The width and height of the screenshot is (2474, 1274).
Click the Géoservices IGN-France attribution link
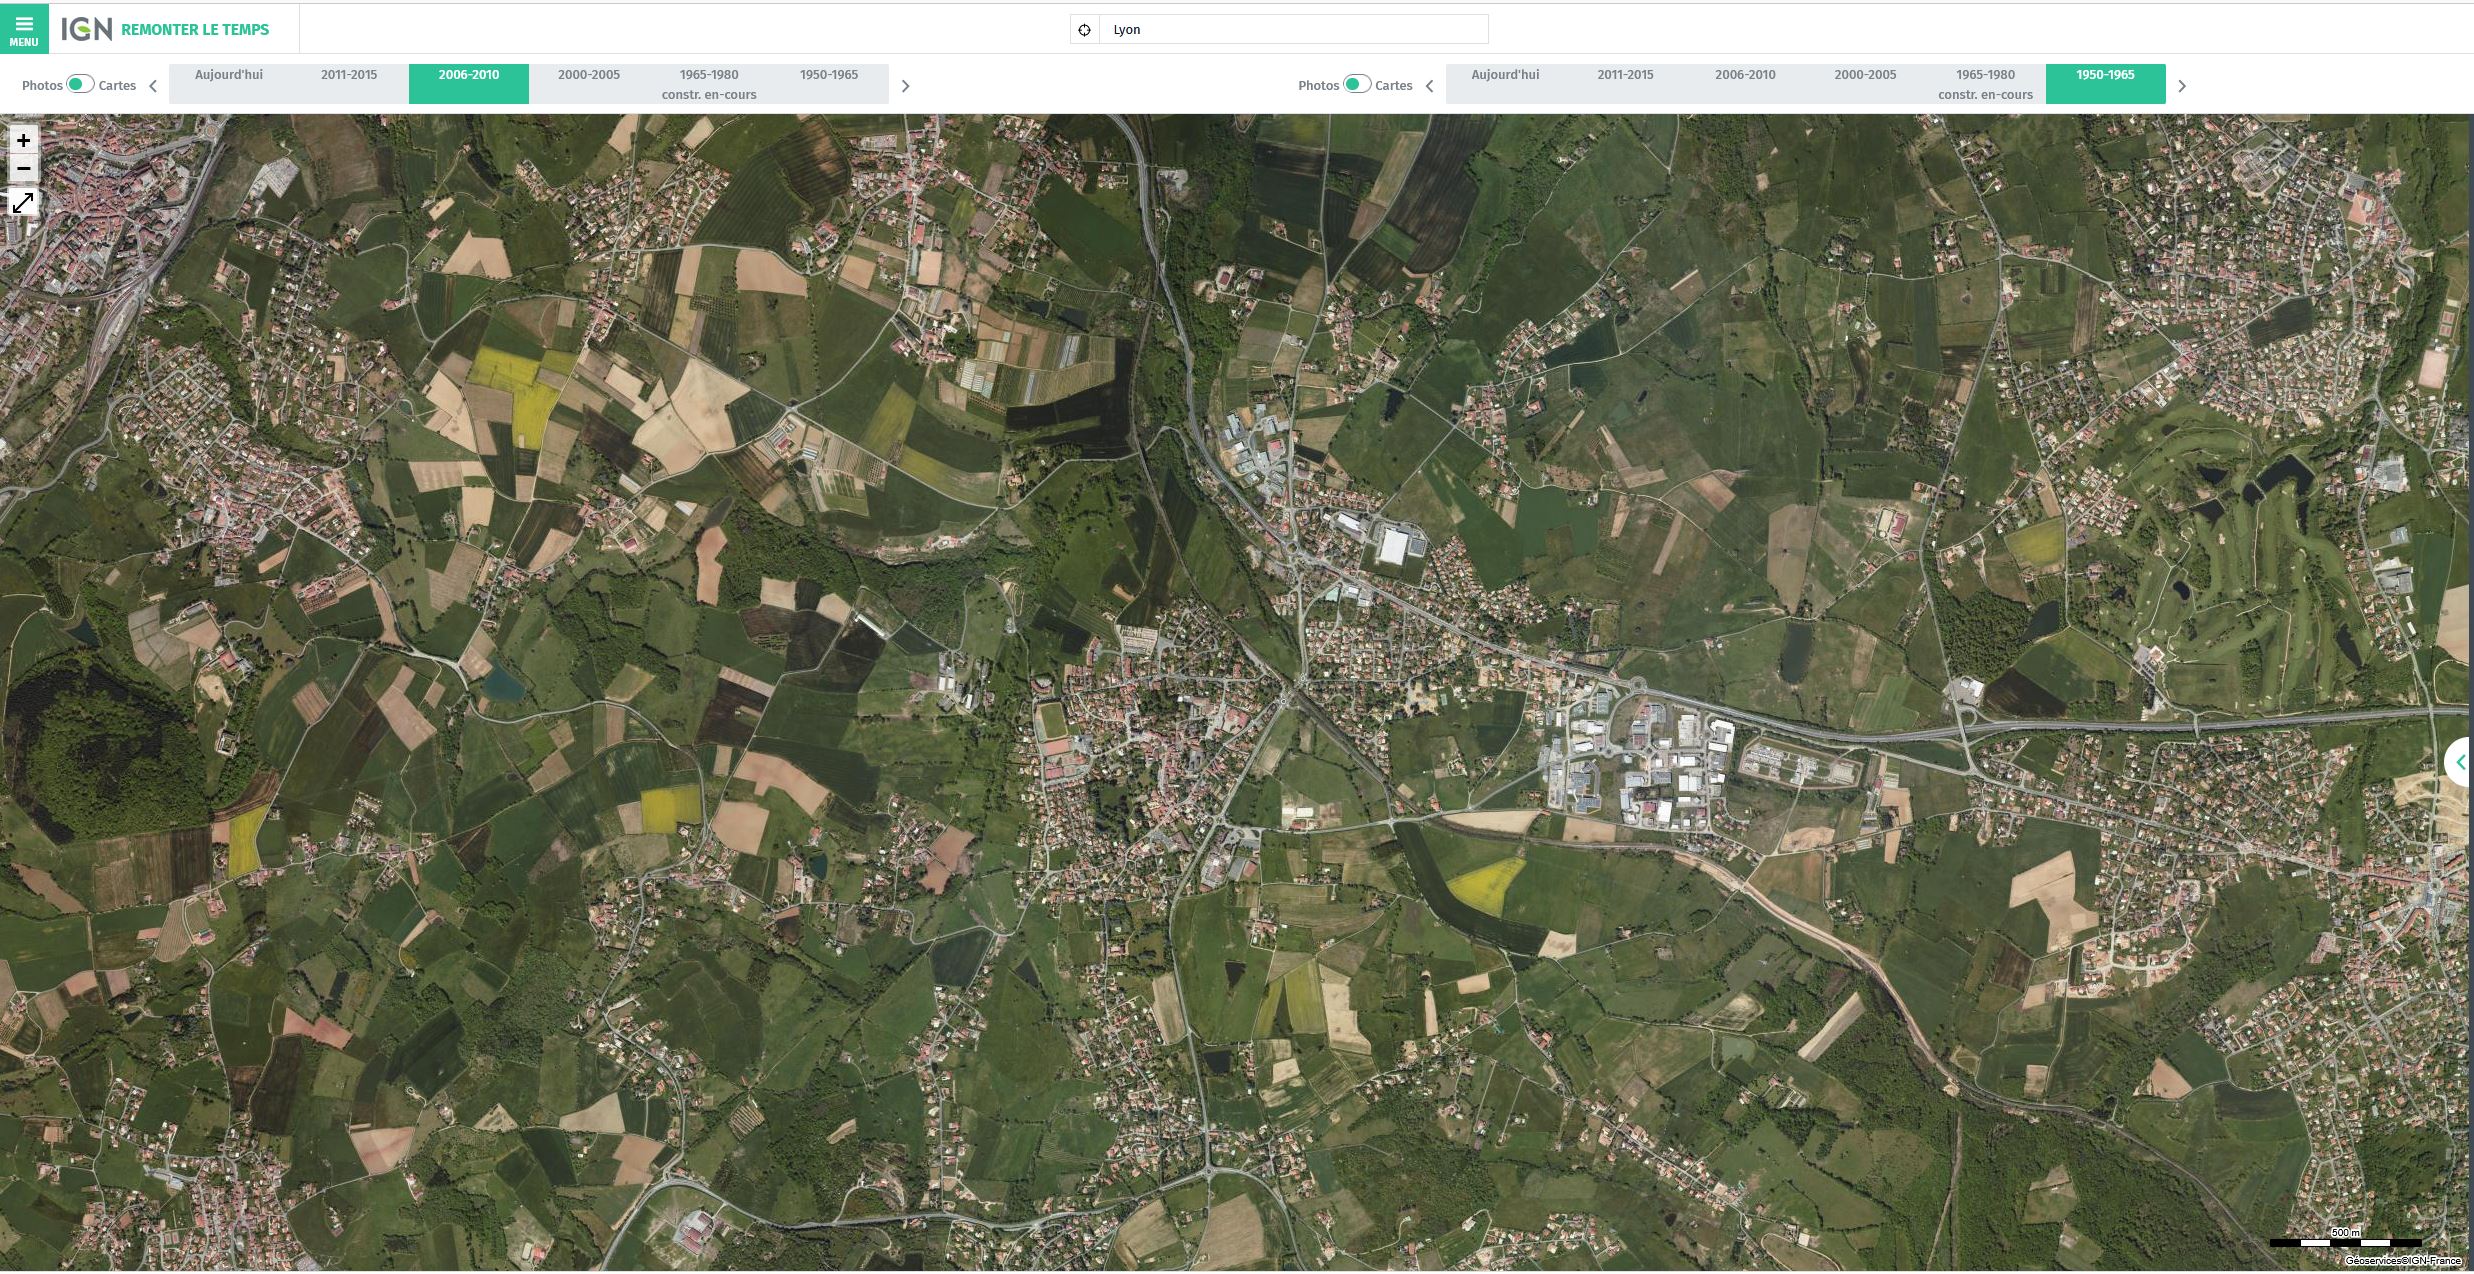2402,1261
